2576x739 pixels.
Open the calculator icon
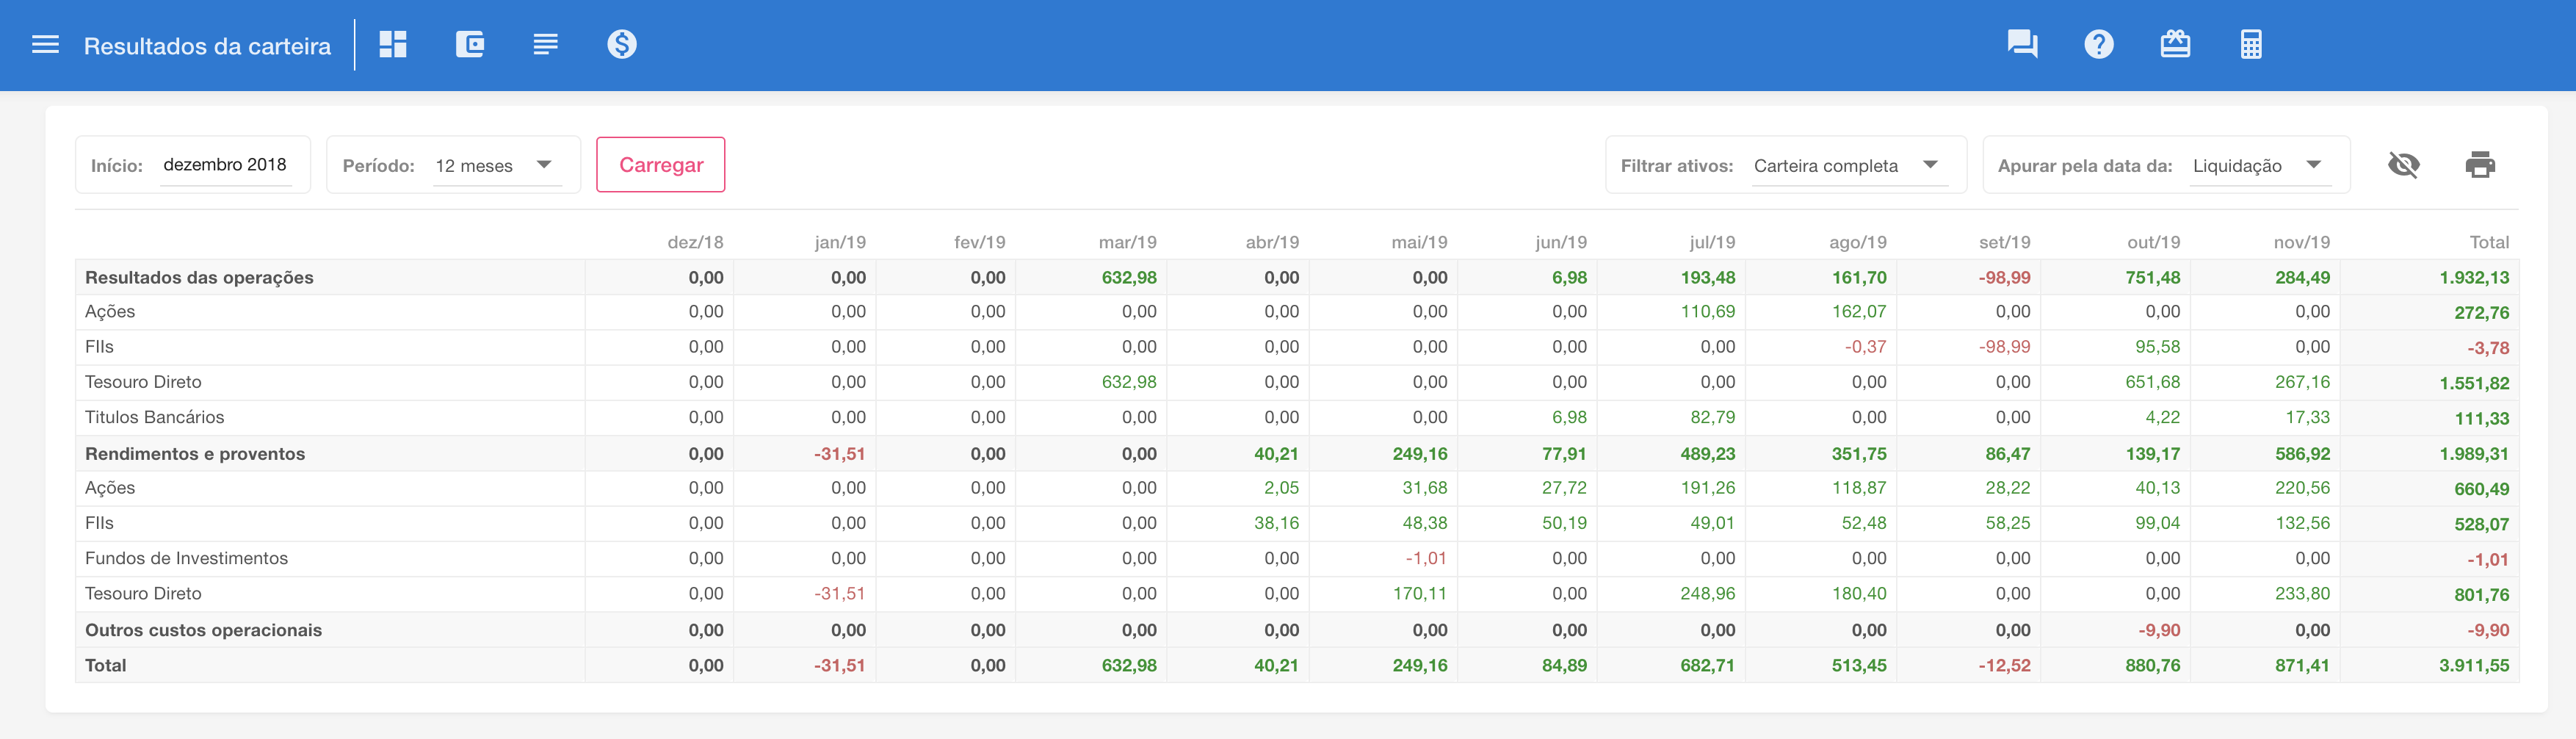[2251, 45]
